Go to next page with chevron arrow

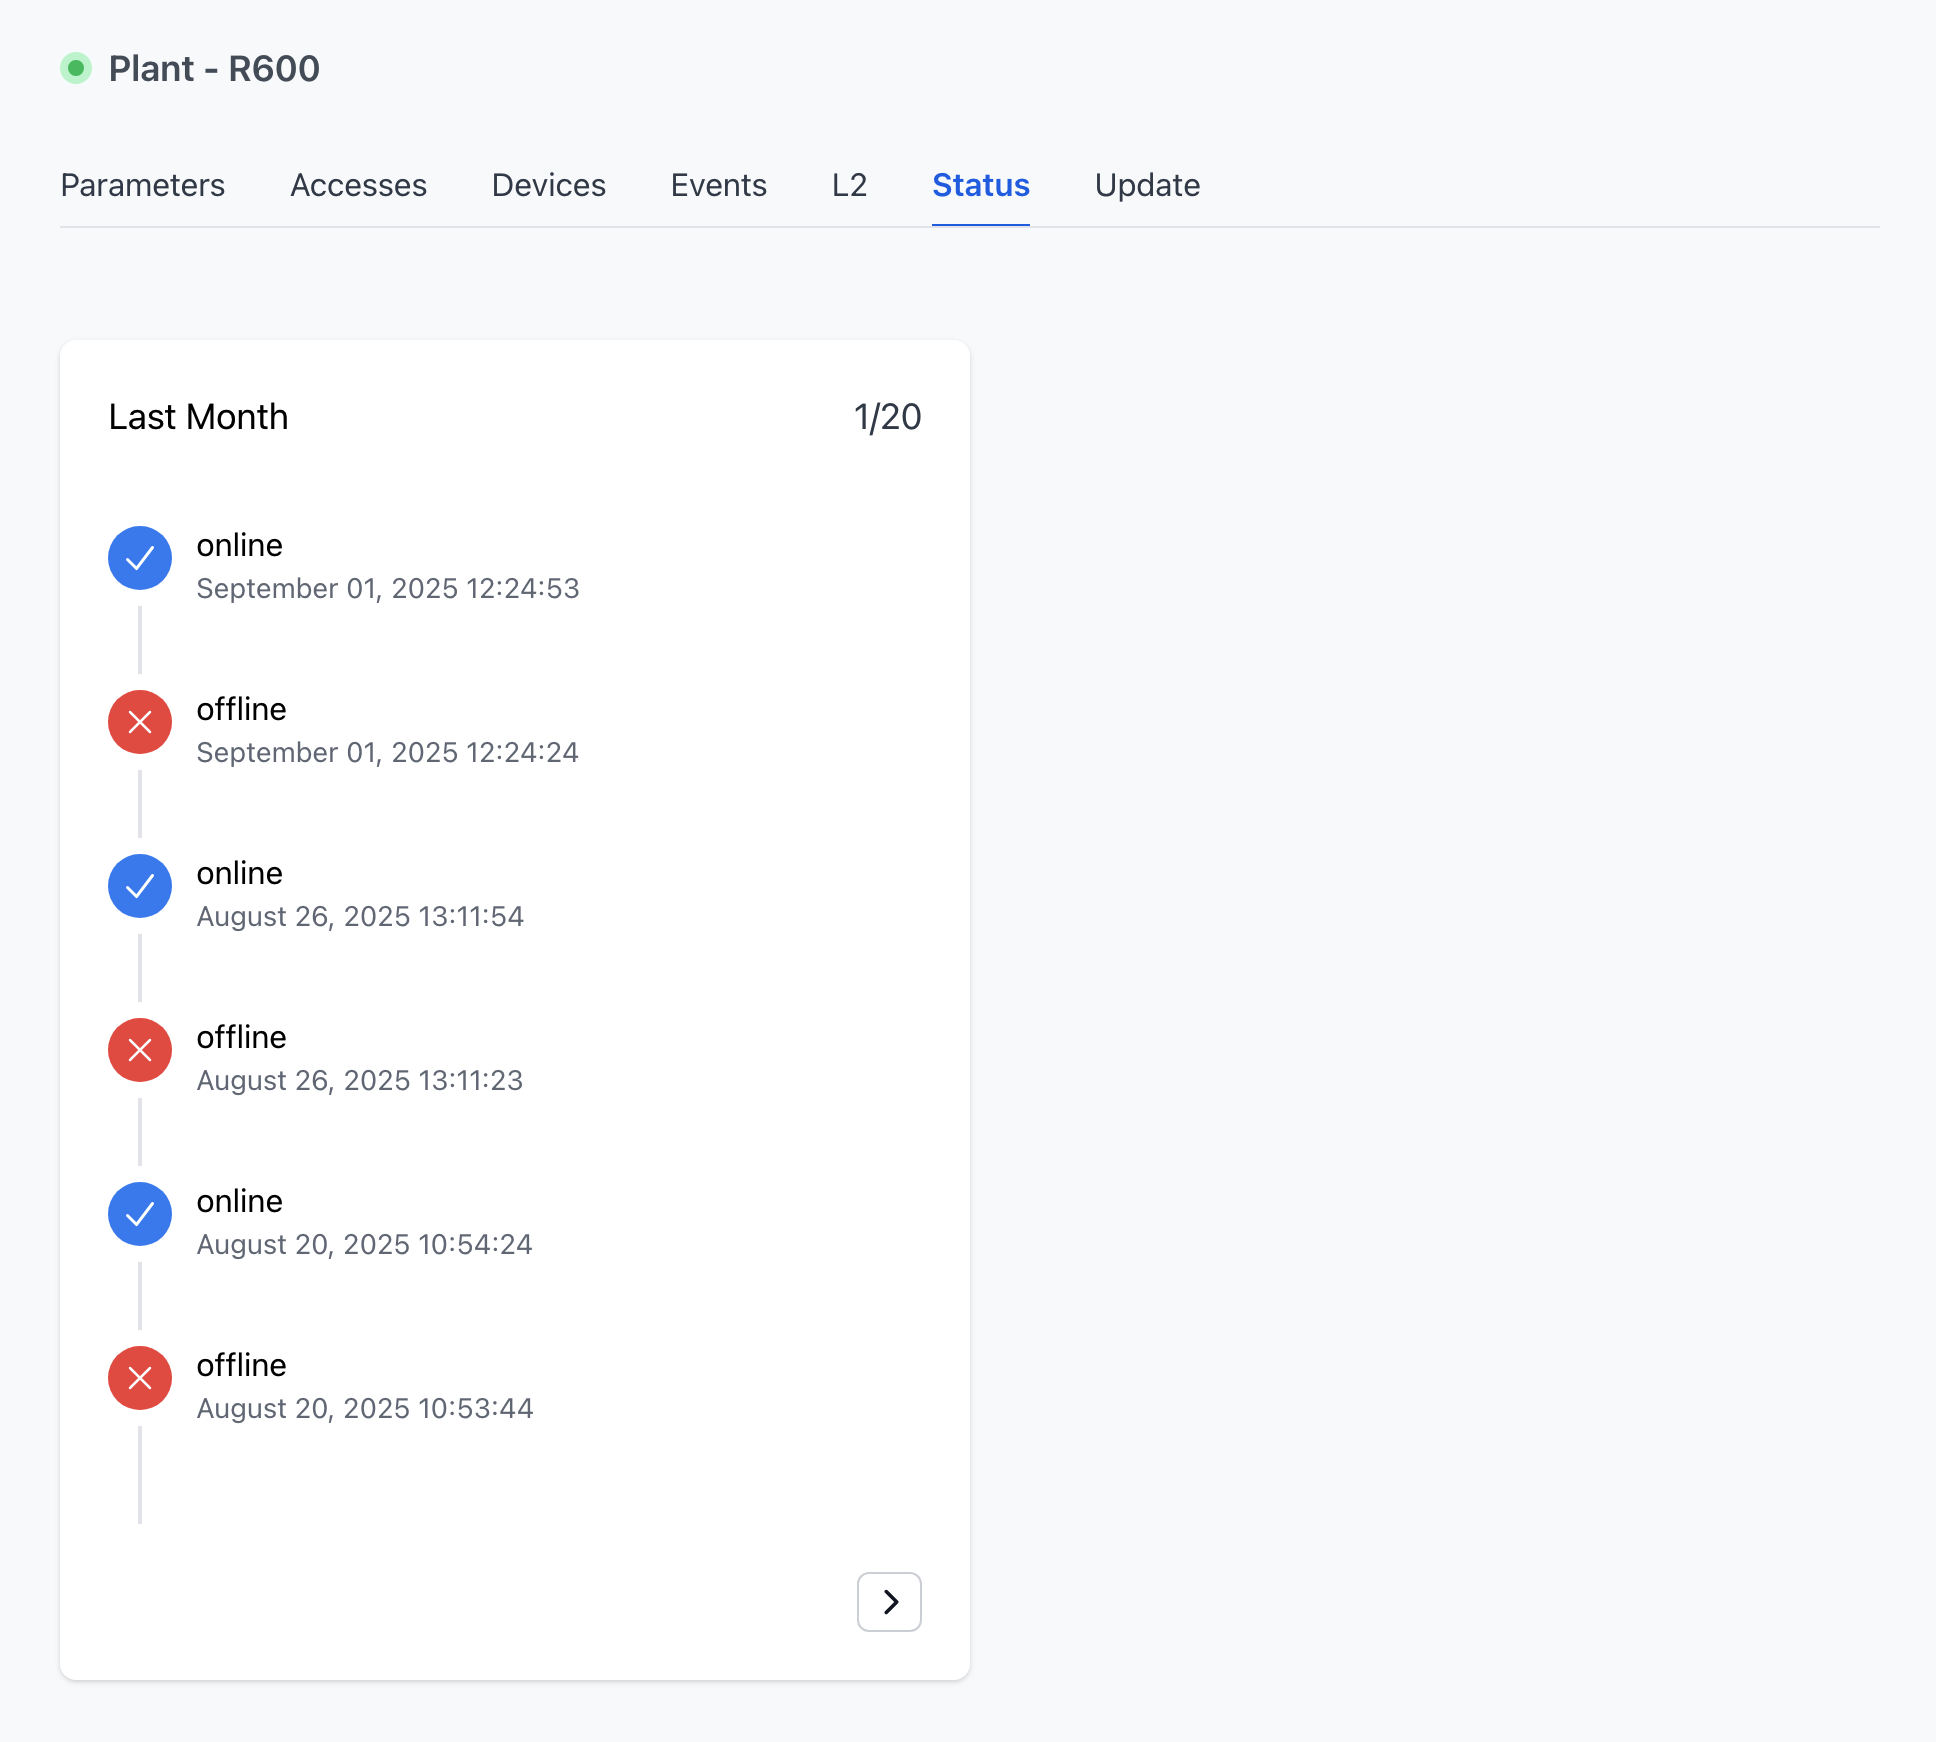point(889,1602)
